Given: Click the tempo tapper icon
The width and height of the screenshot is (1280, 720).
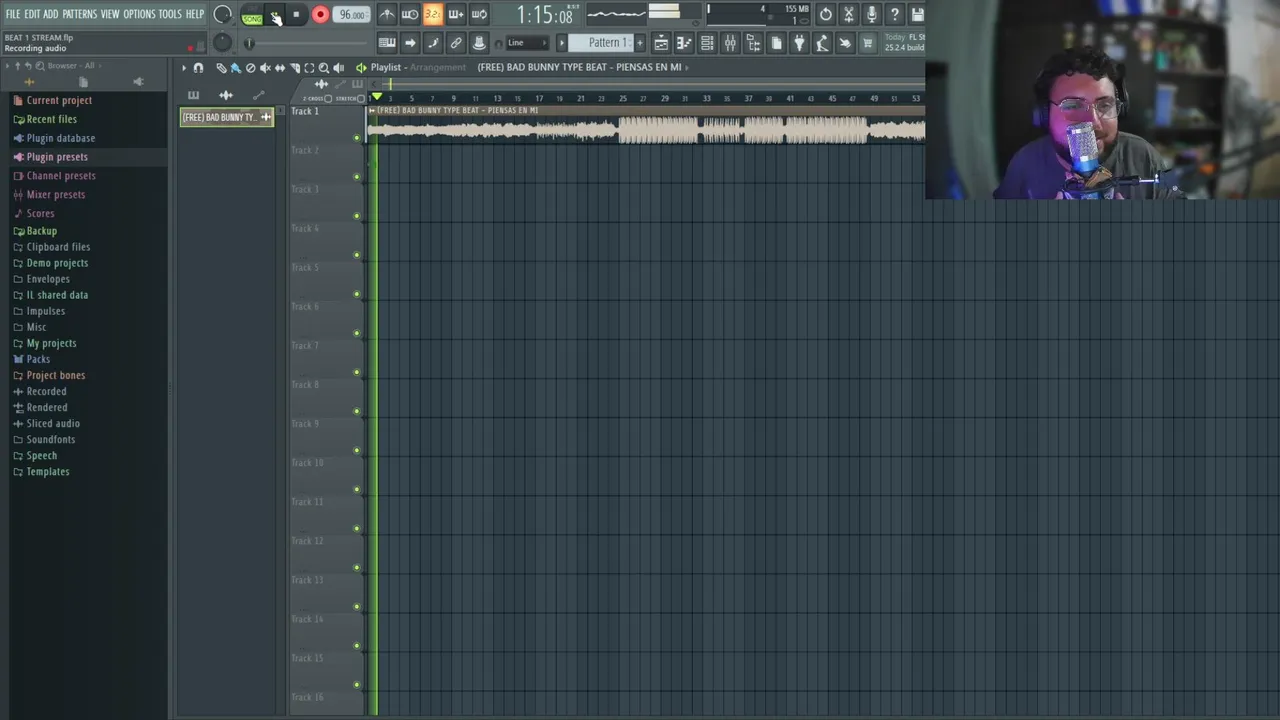Looking at the screenshot, I should (x=822, y=43).
